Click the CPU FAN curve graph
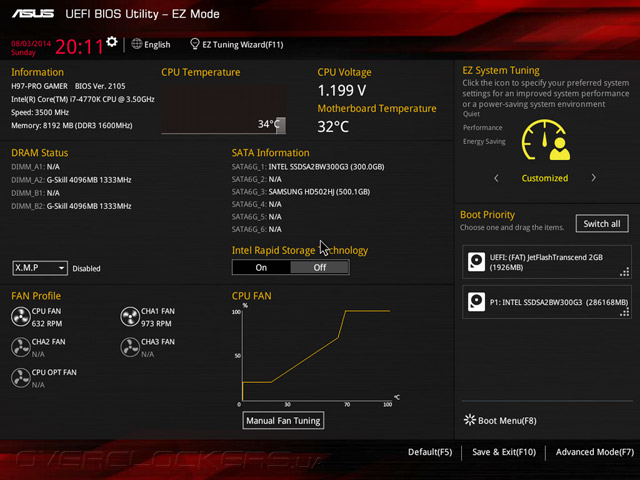640x480 pixels. (x=316, y=355)
